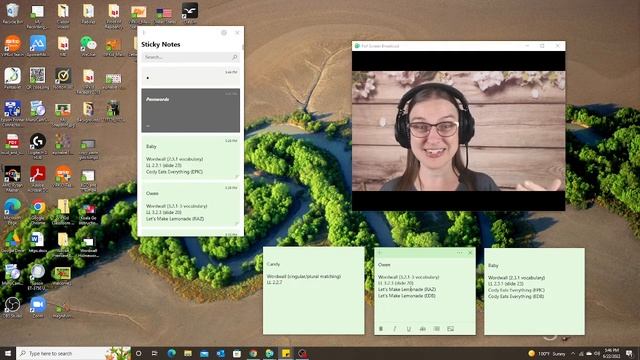Image resolution: width=640 pixels, height=360 pixels.
Task: Open the Zoom desktop shortcut
Action: click(x=38, y=308)
